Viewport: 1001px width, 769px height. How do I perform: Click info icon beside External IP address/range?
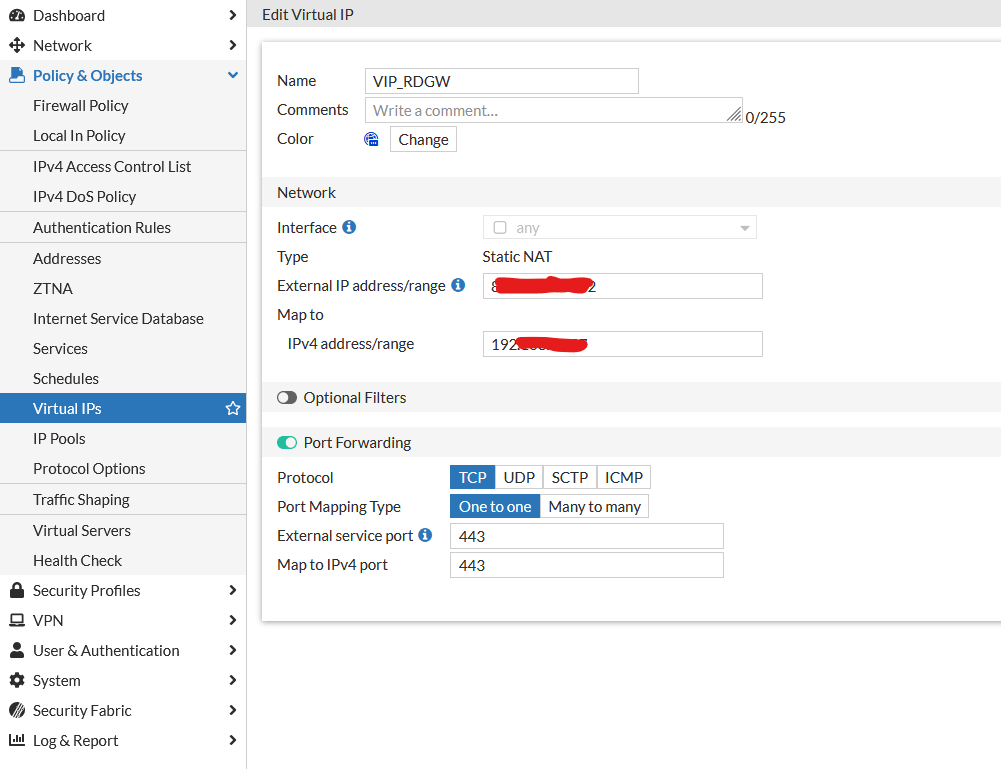click(x=458, y=285)
